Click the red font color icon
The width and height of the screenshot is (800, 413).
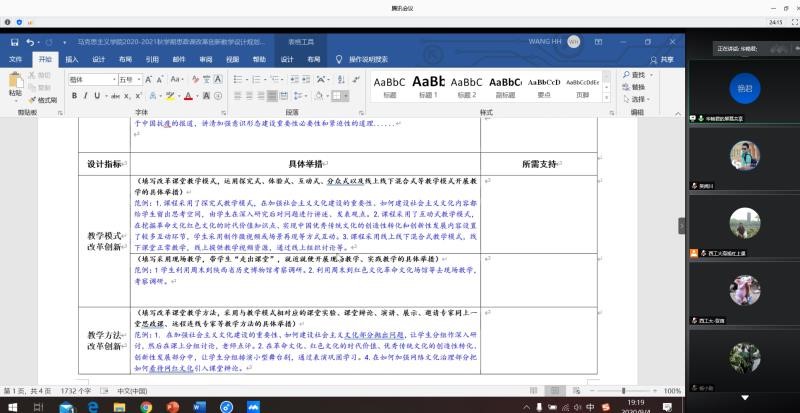click(187, 96)
